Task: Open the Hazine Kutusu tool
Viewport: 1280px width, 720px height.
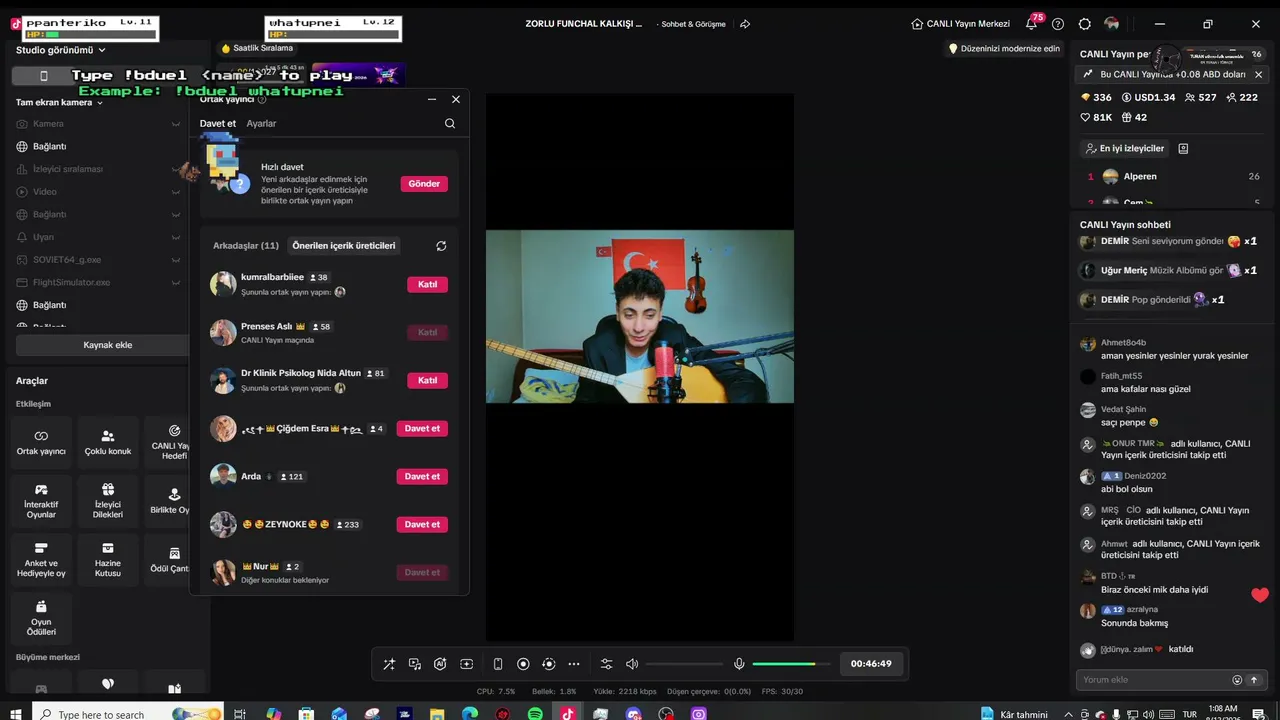Action: (108, 560)
